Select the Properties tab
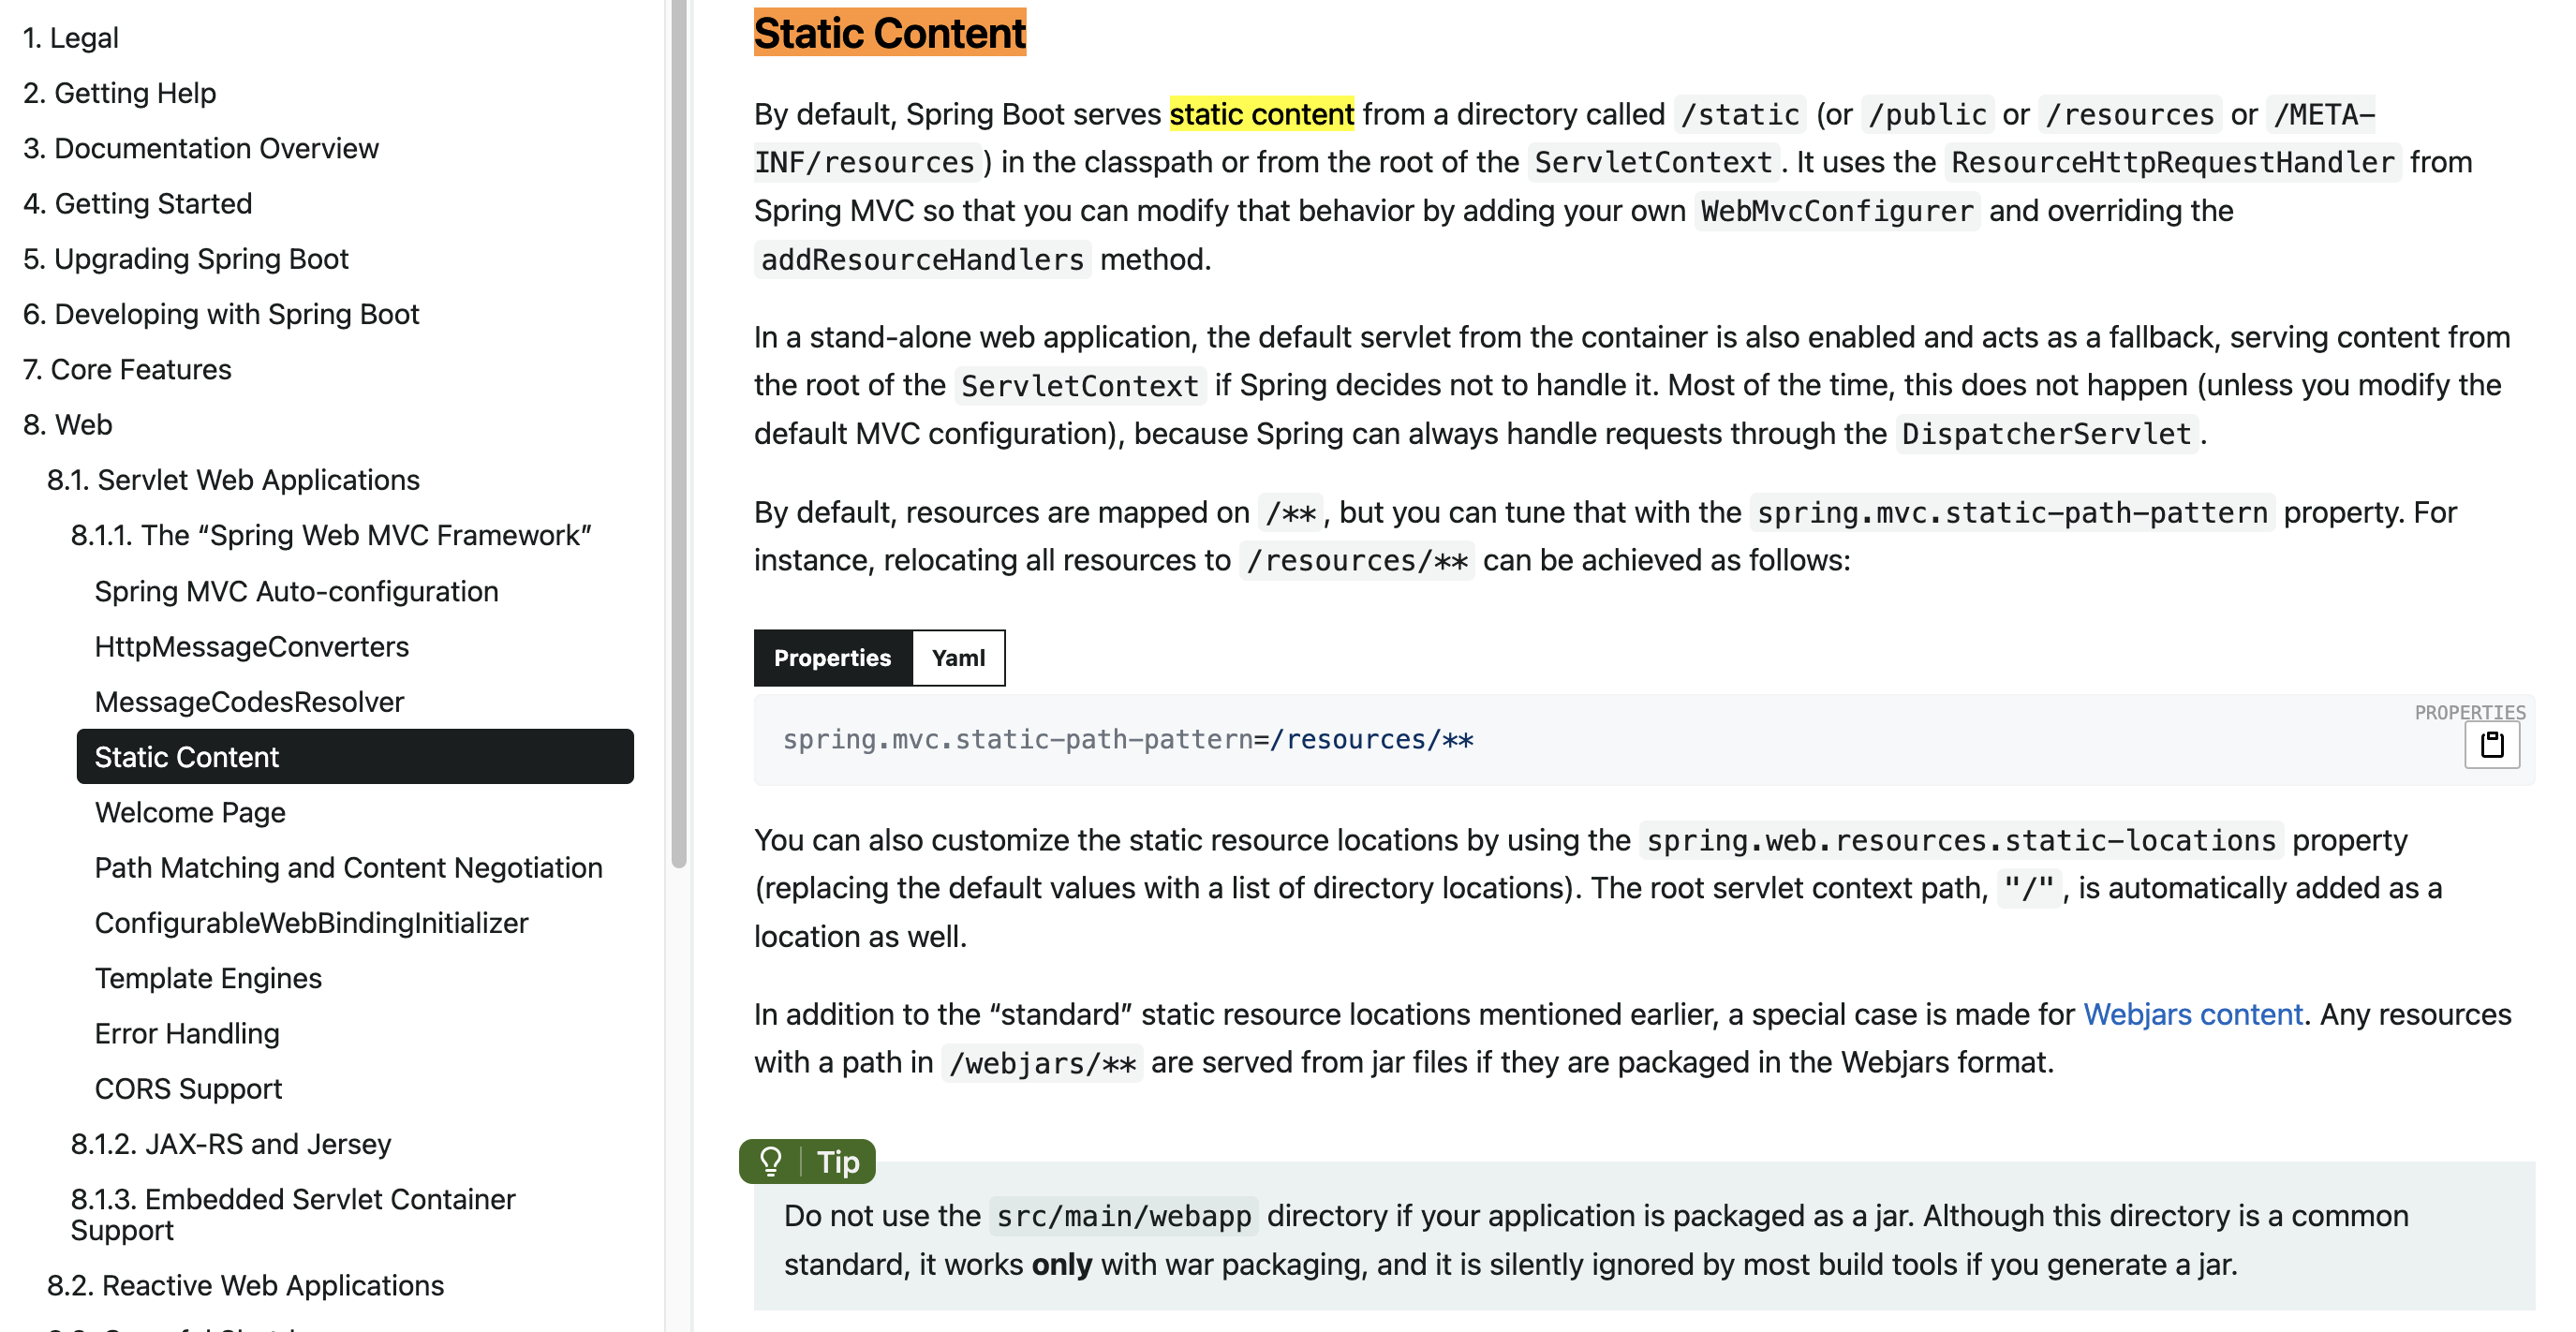Viewport: 2576px width, 1332px height. coord(832,658)
